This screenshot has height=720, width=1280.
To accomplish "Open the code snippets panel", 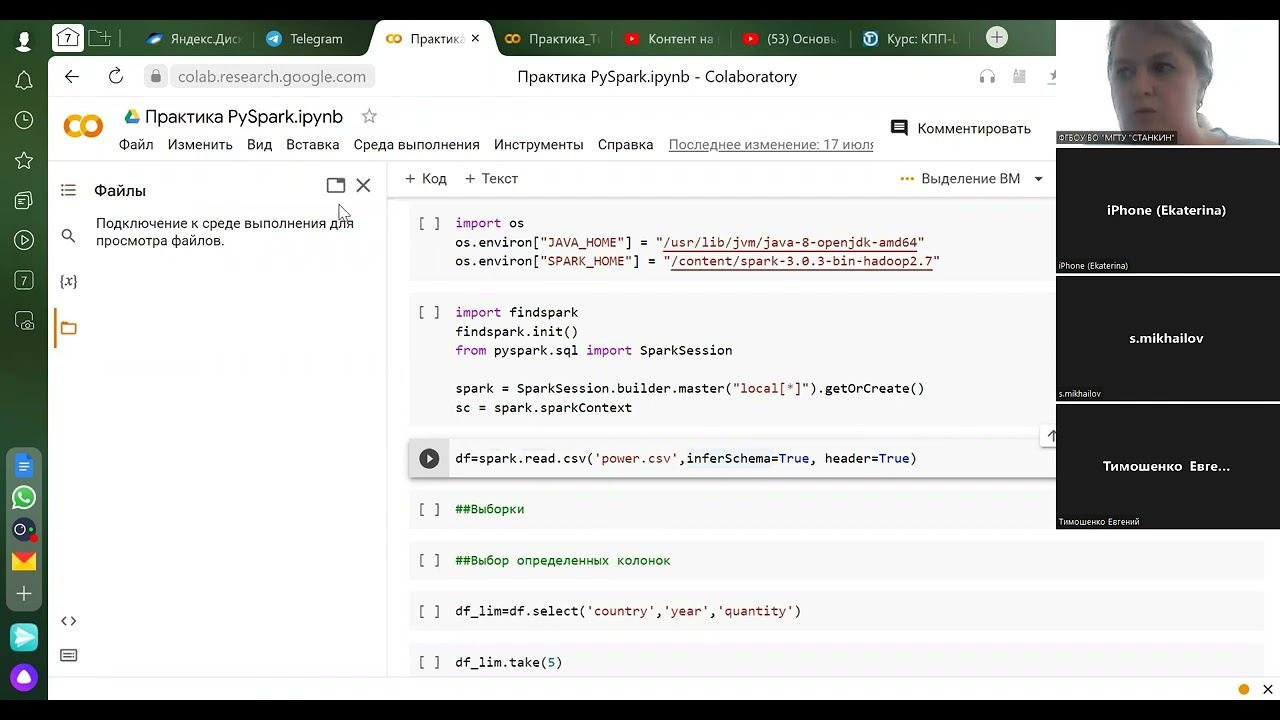I will 68,621.
